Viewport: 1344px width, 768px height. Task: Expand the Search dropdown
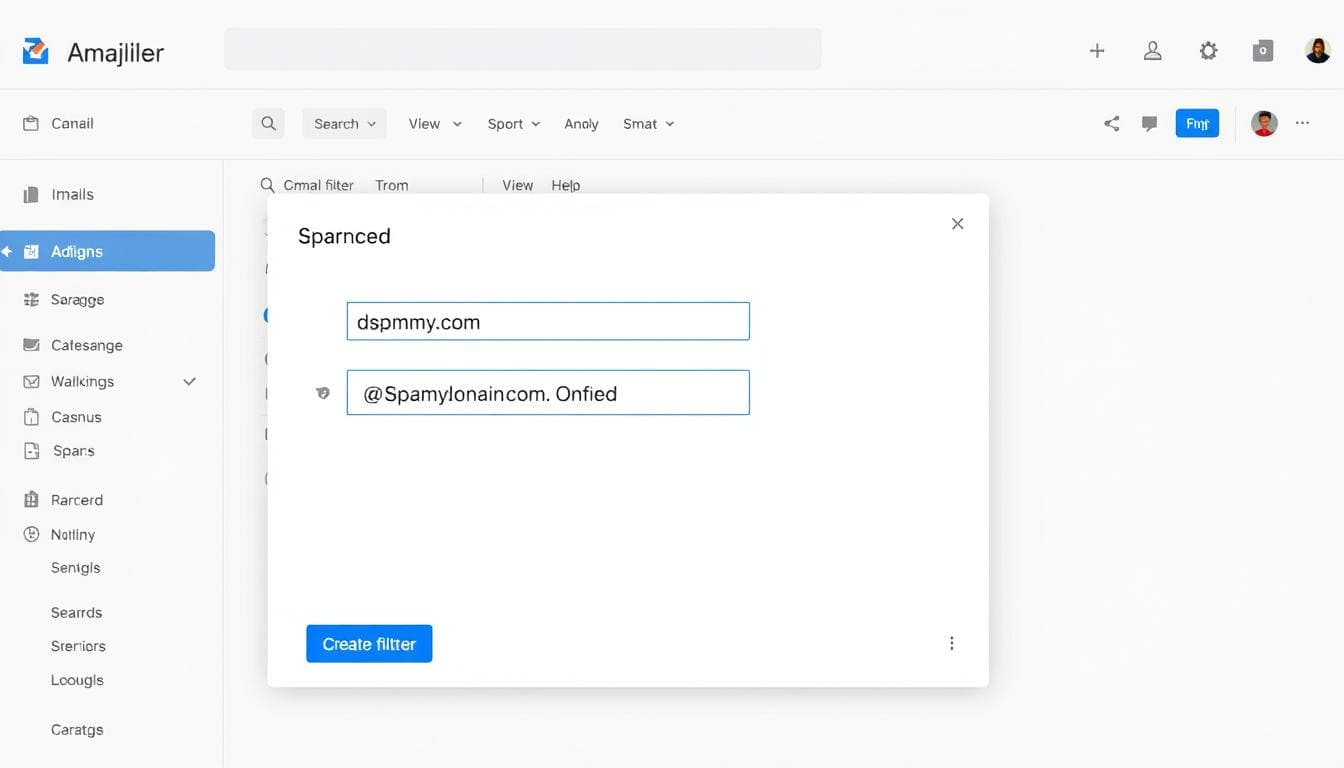click(344, 124)
